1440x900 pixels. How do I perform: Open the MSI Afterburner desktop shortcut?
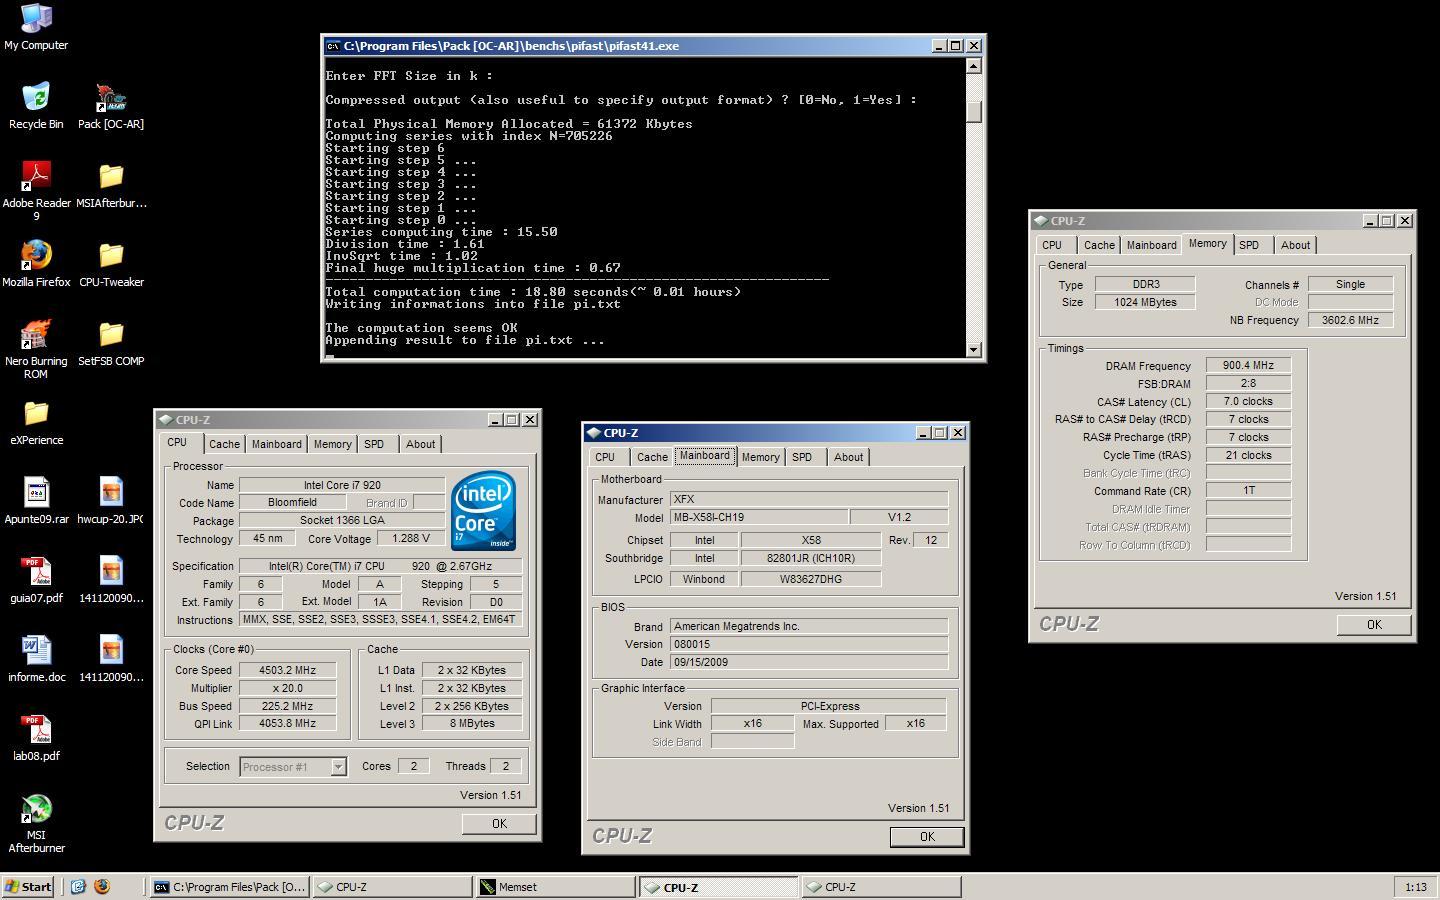coord(36,823)
